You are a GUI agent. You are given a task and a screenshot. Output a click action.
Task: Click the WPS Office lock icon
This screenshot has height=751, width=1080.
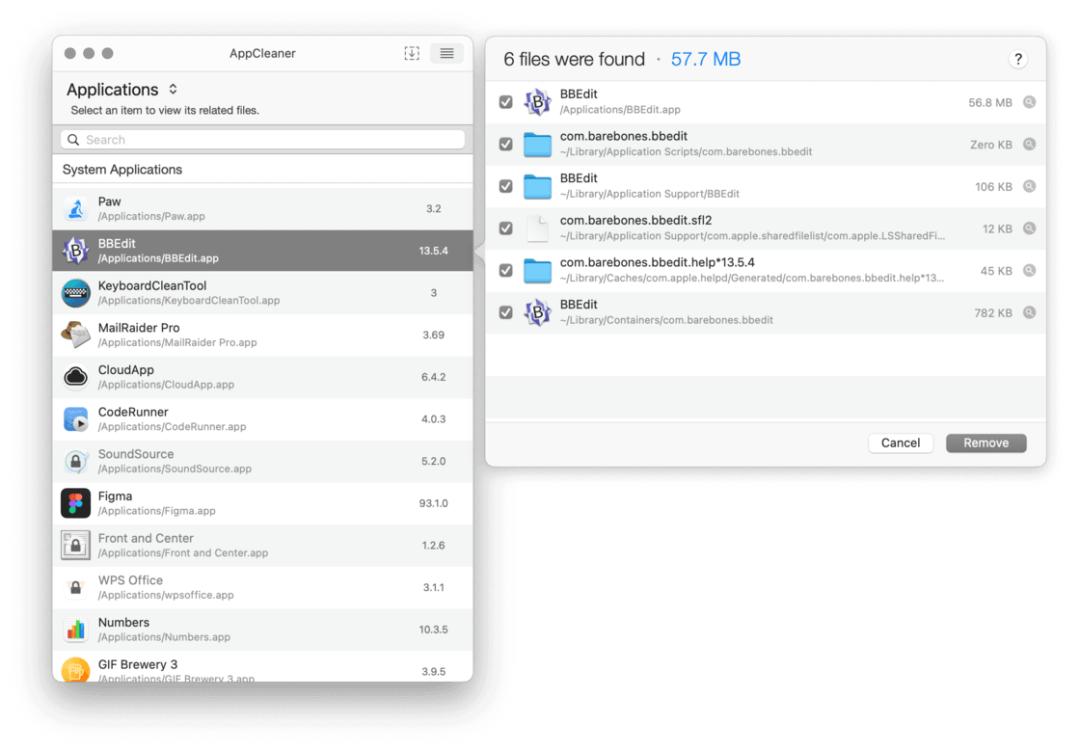(76, 588)
